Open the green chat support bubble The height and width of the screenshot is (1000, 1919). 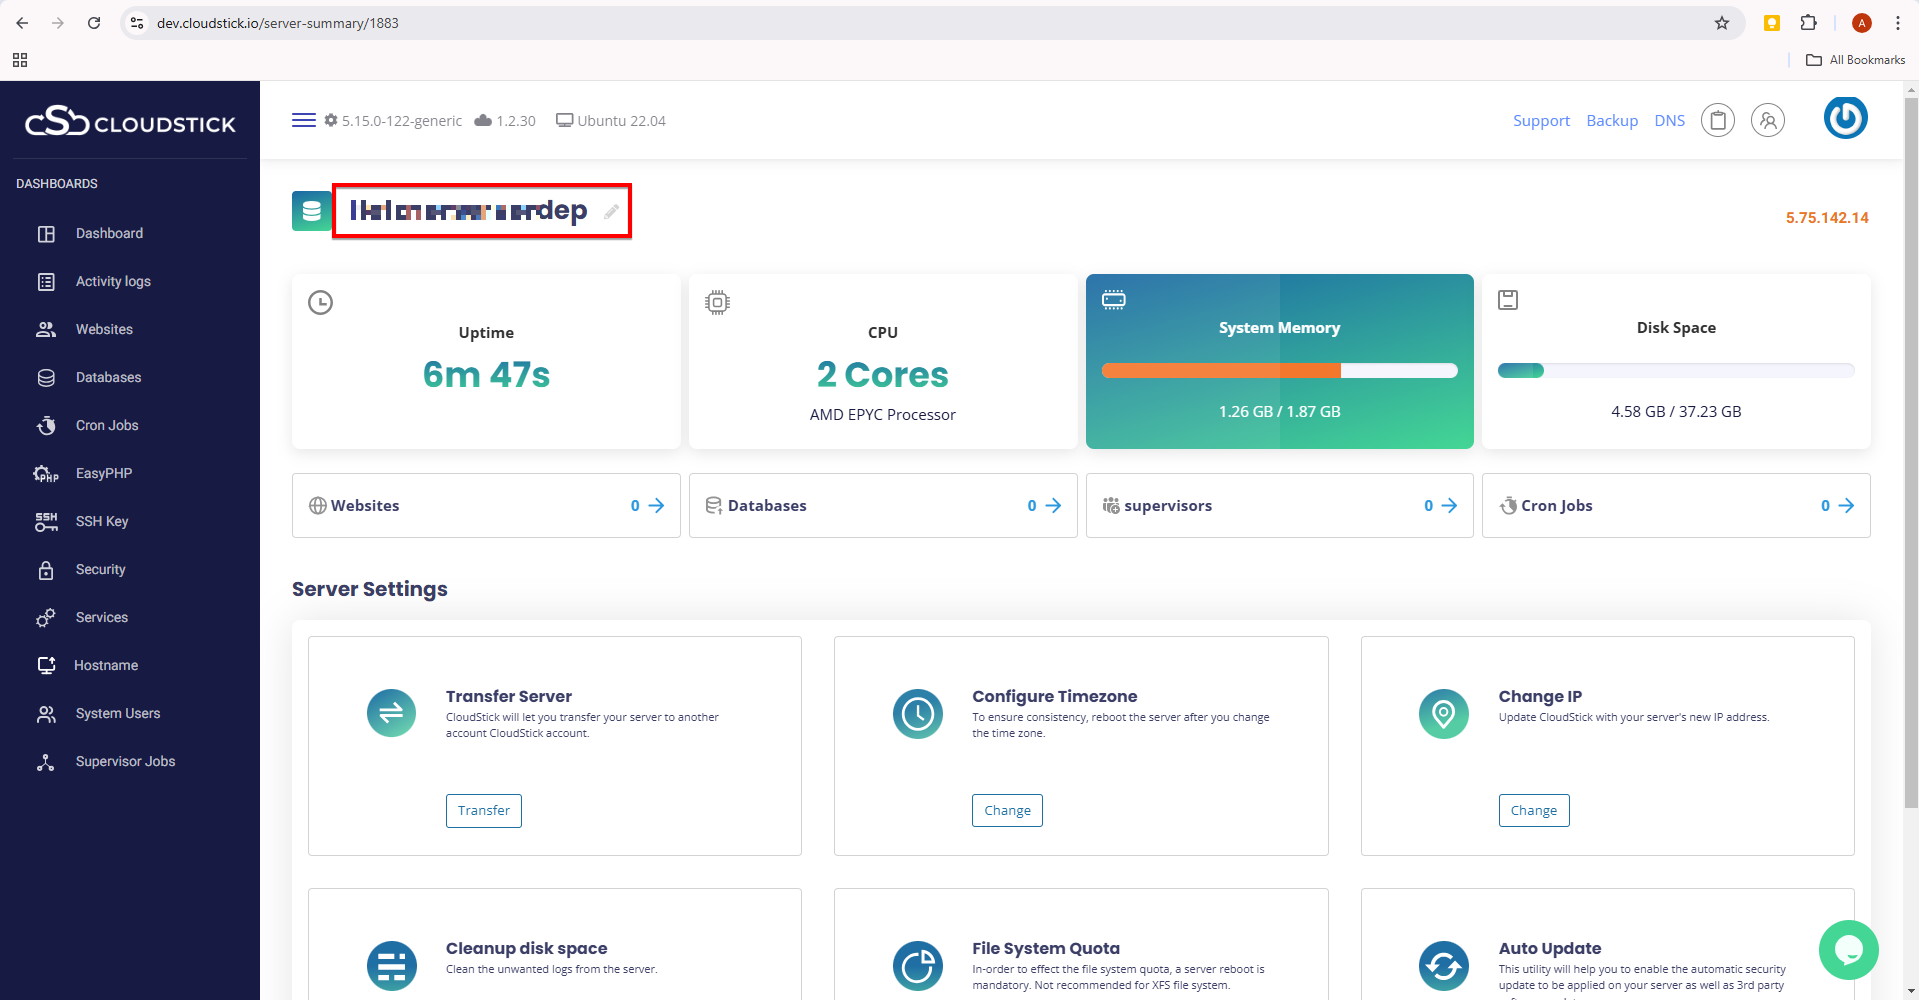pos(1848,949)
